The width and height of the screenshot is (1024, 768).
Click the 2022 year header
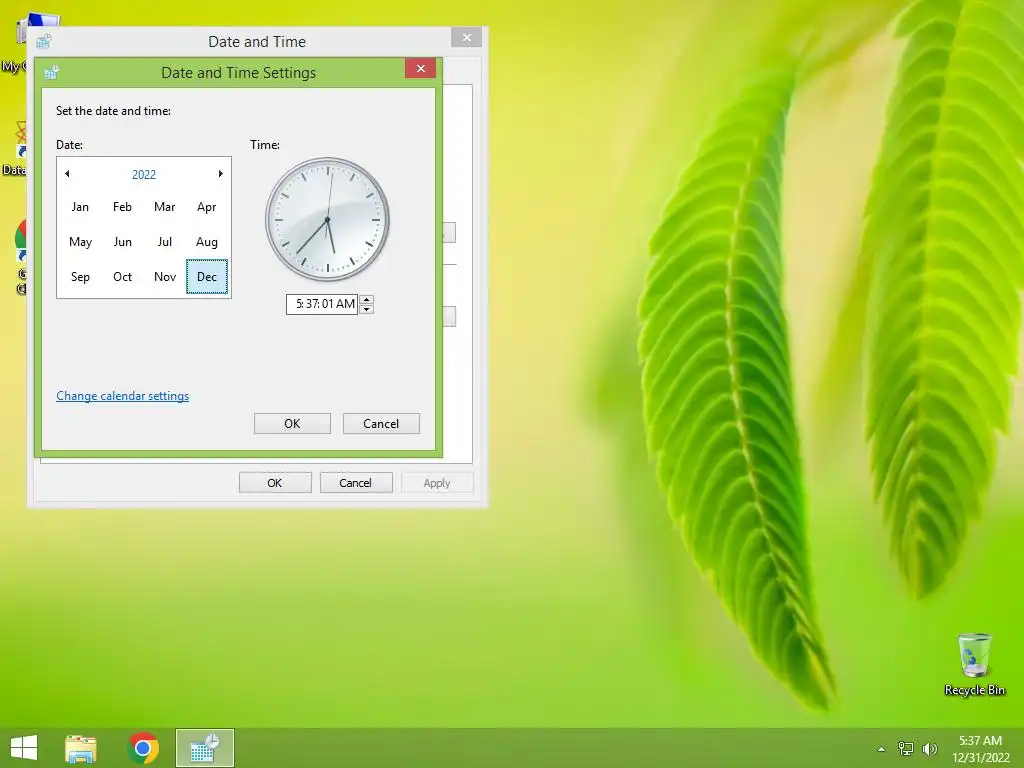(144, 174)
